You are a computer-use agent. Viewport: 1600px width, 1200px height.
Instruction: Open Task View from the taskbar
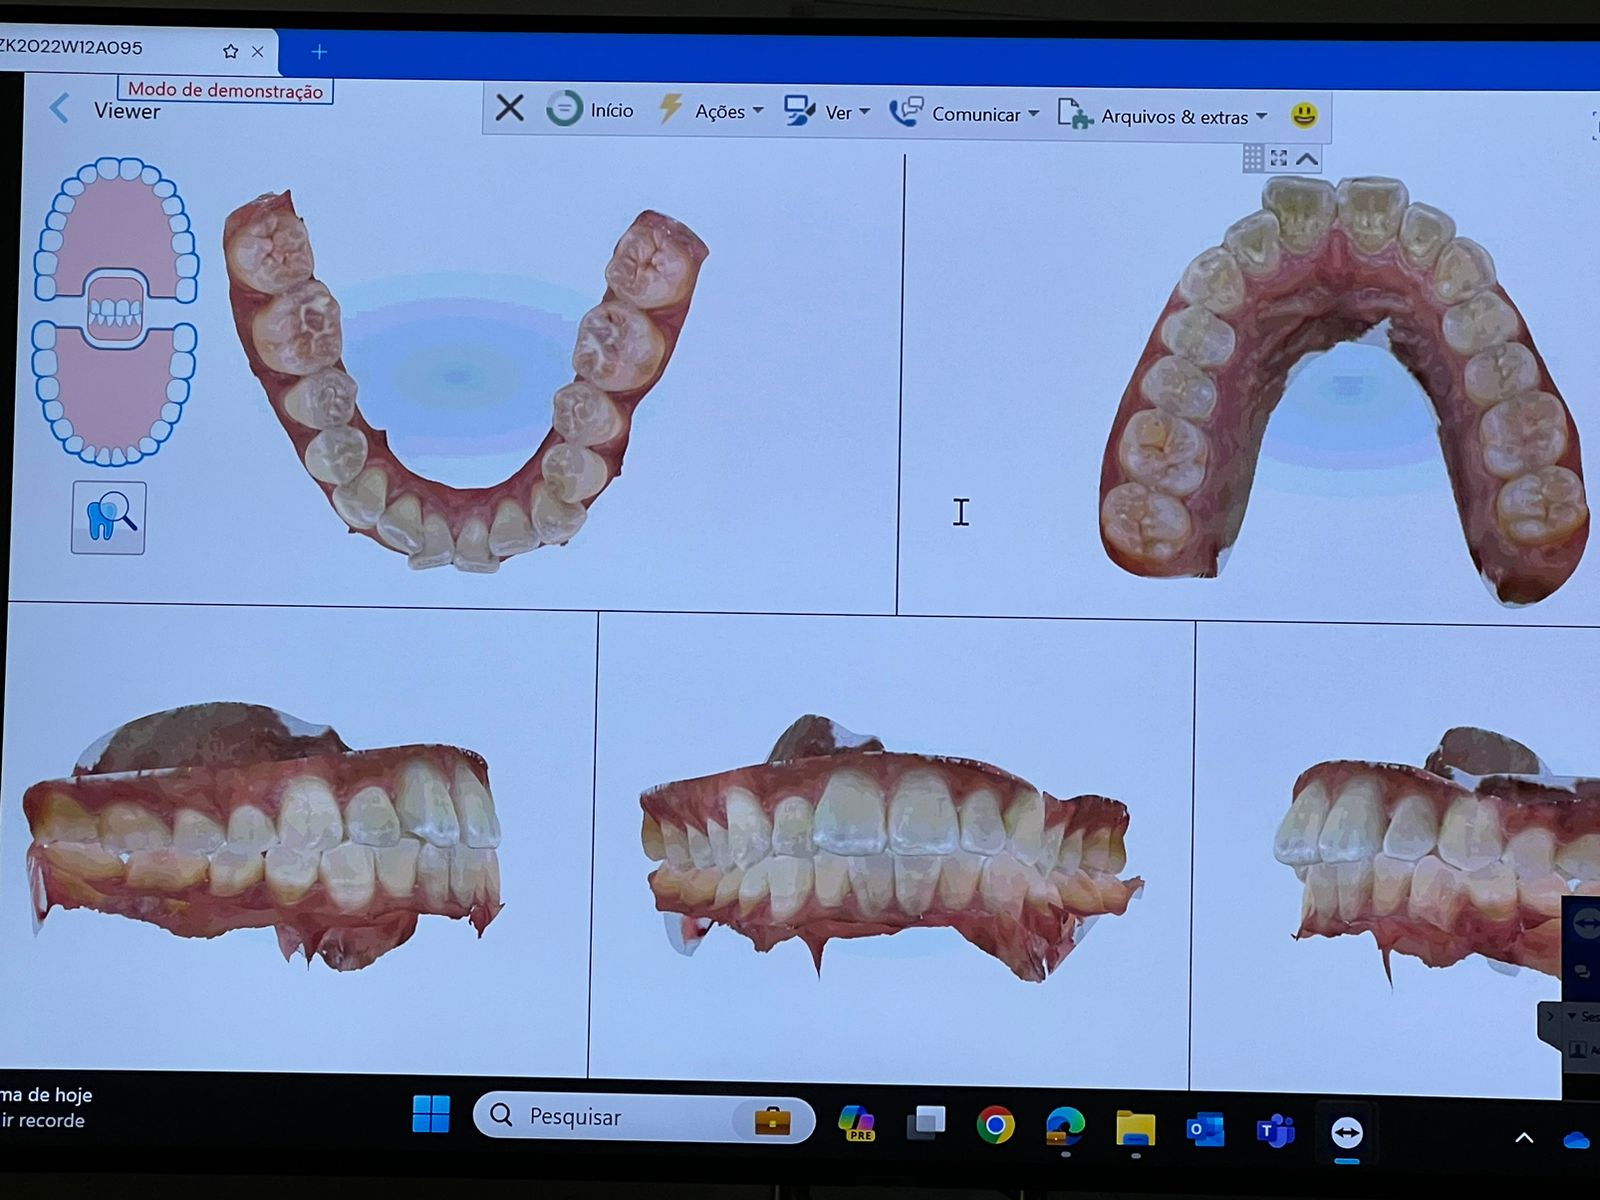pyautogui.click(x=926, y=1123)
